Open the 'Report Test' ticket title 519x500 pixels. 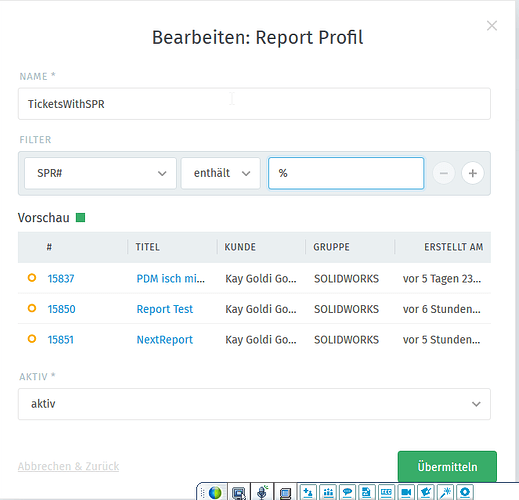(x=165, y=309)
